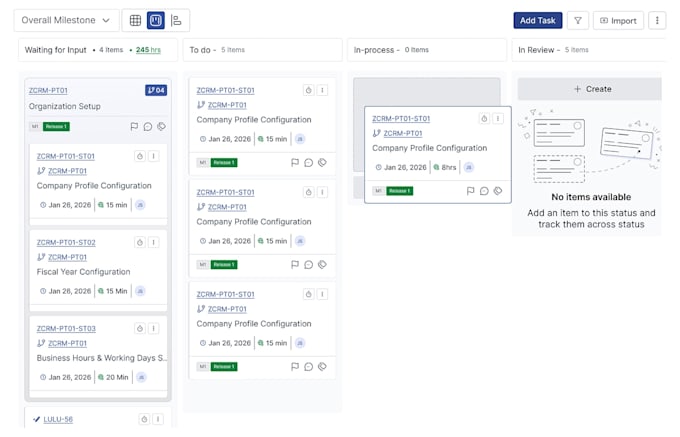Click Release 1 tag on the 8hrs card
The image size is (680, 437).
pyautogui.click(x=400, y=191)
